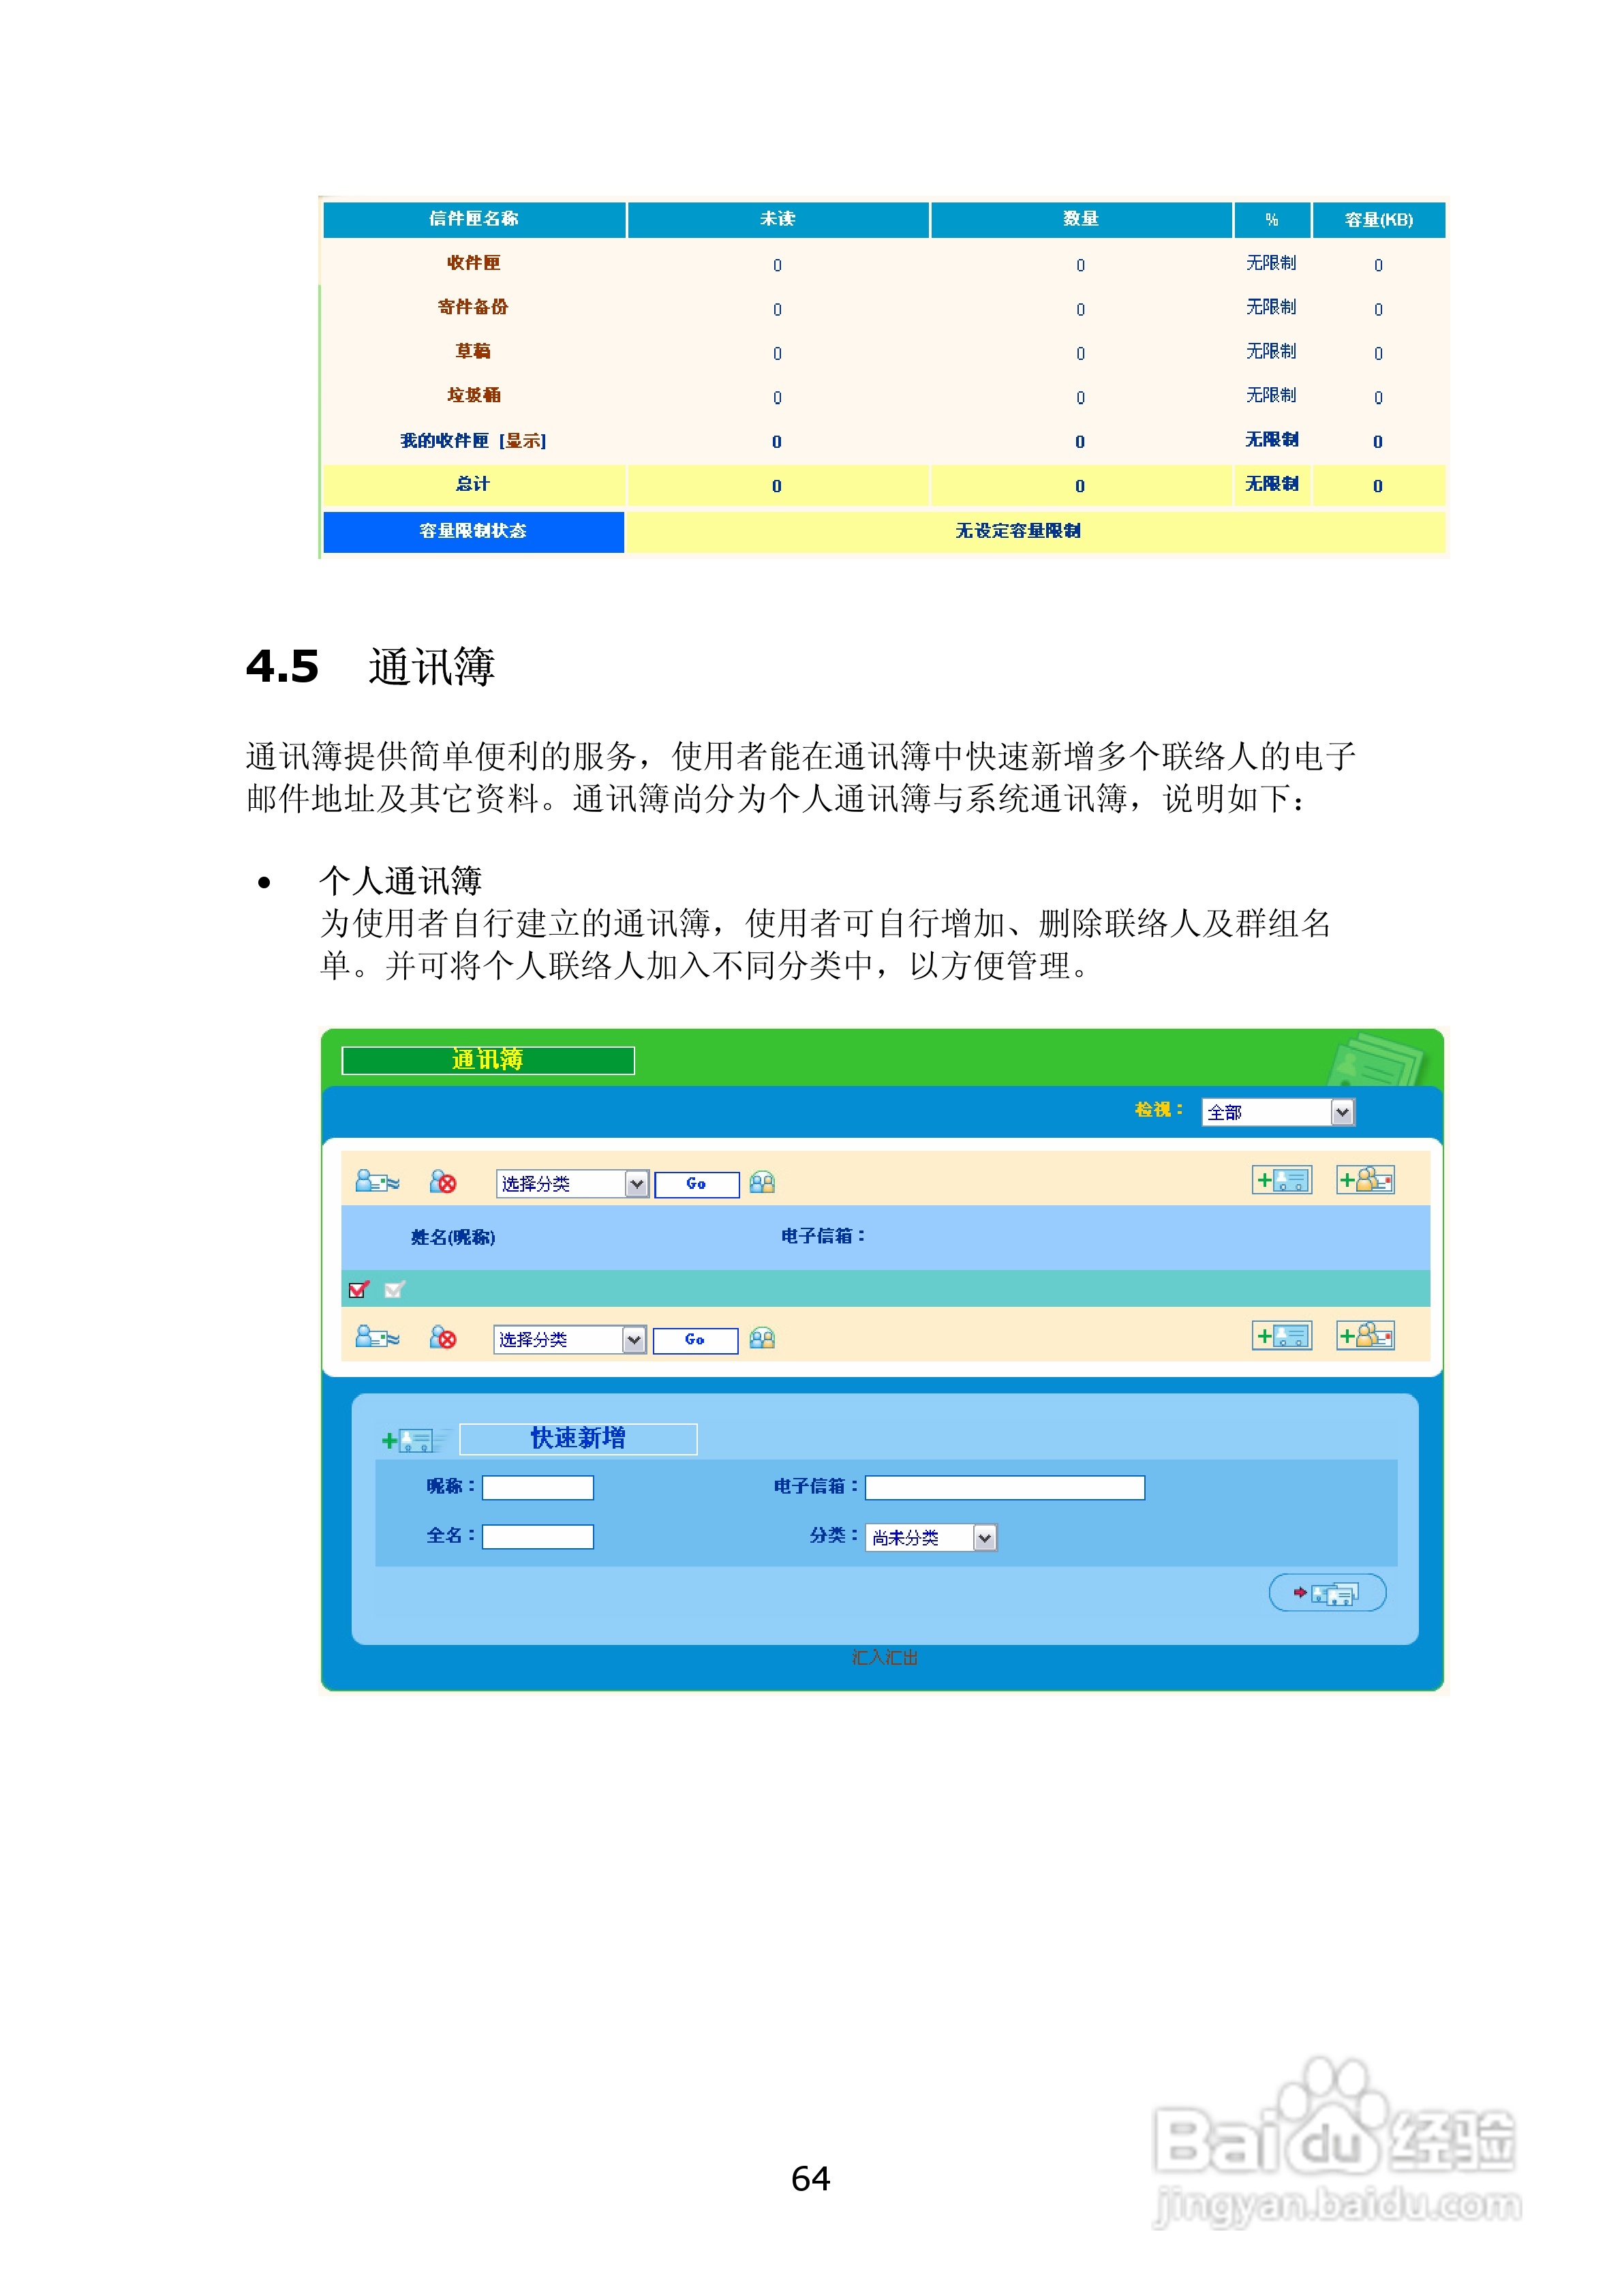This screenshot has height=2296, width=1622.
Task: Click the bottom add-contact card icon
Action: click(1282, 1336)
